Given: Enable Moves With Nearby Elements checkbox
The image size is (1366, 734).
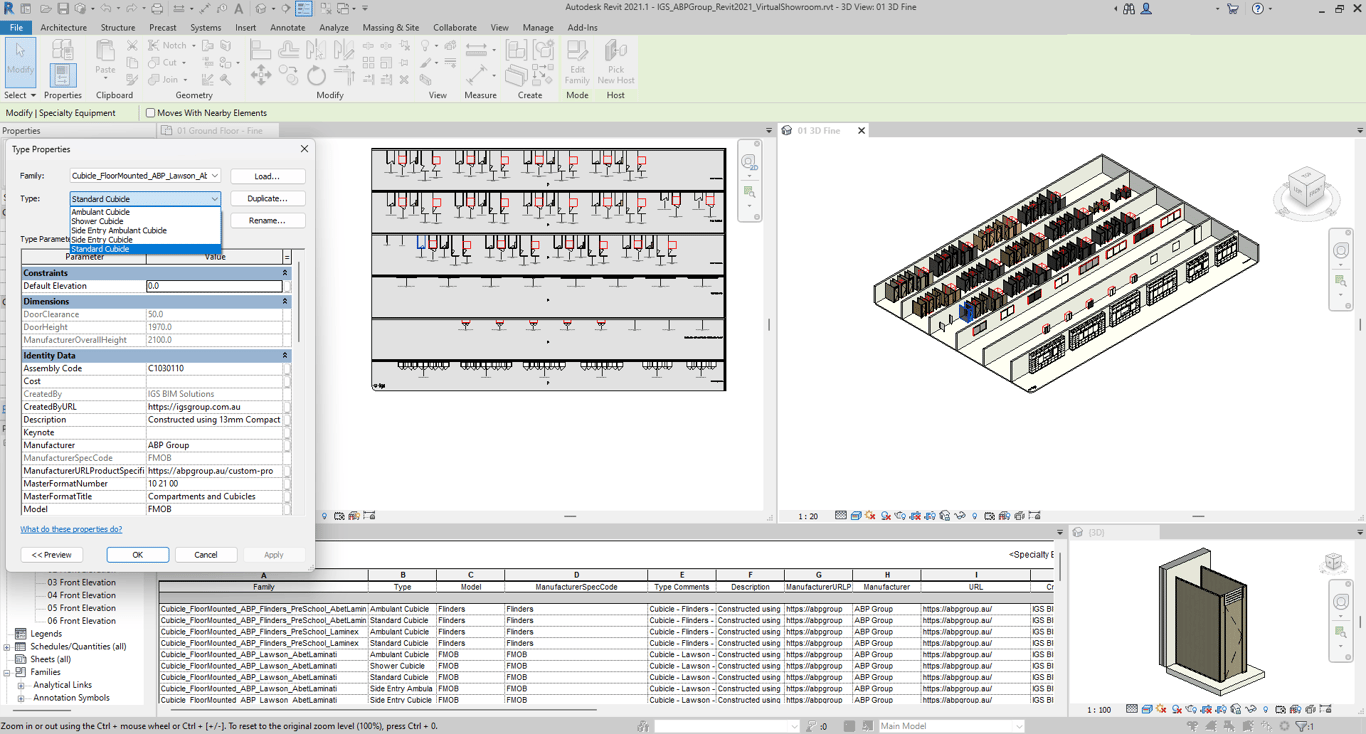Looking at the screenshot, I should click(151, 113).
